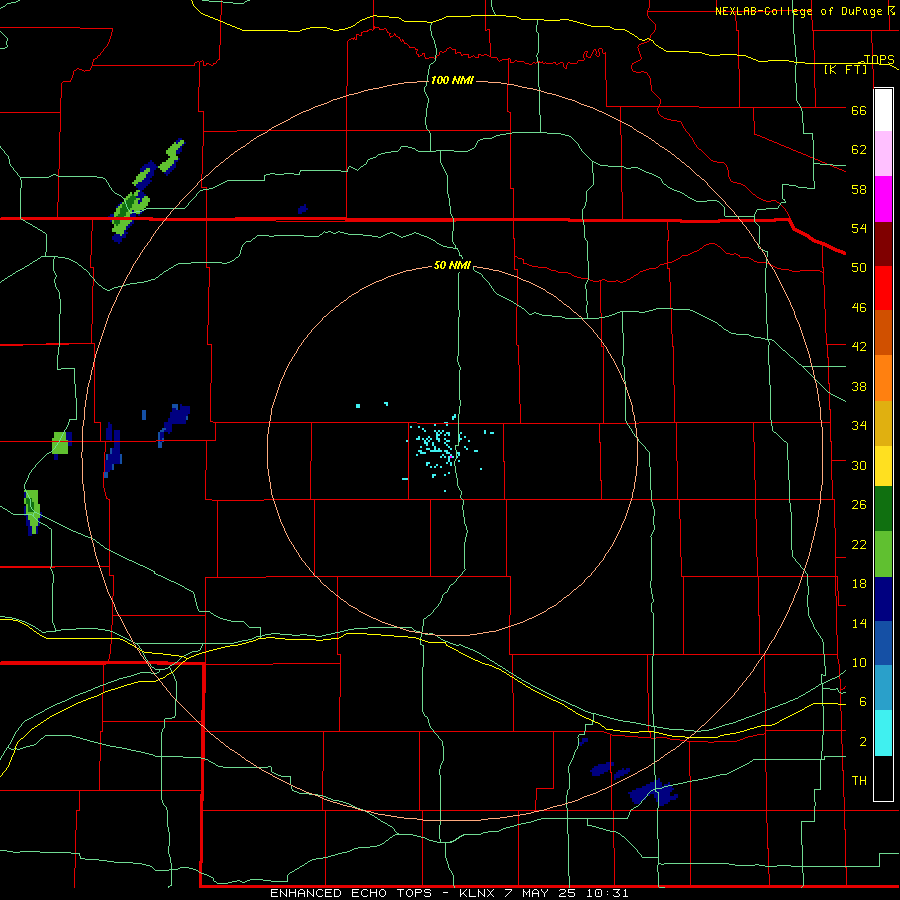900x900 pixels.
Task: Click the "TH" threshold legend label
Action: tap(859, 781)
